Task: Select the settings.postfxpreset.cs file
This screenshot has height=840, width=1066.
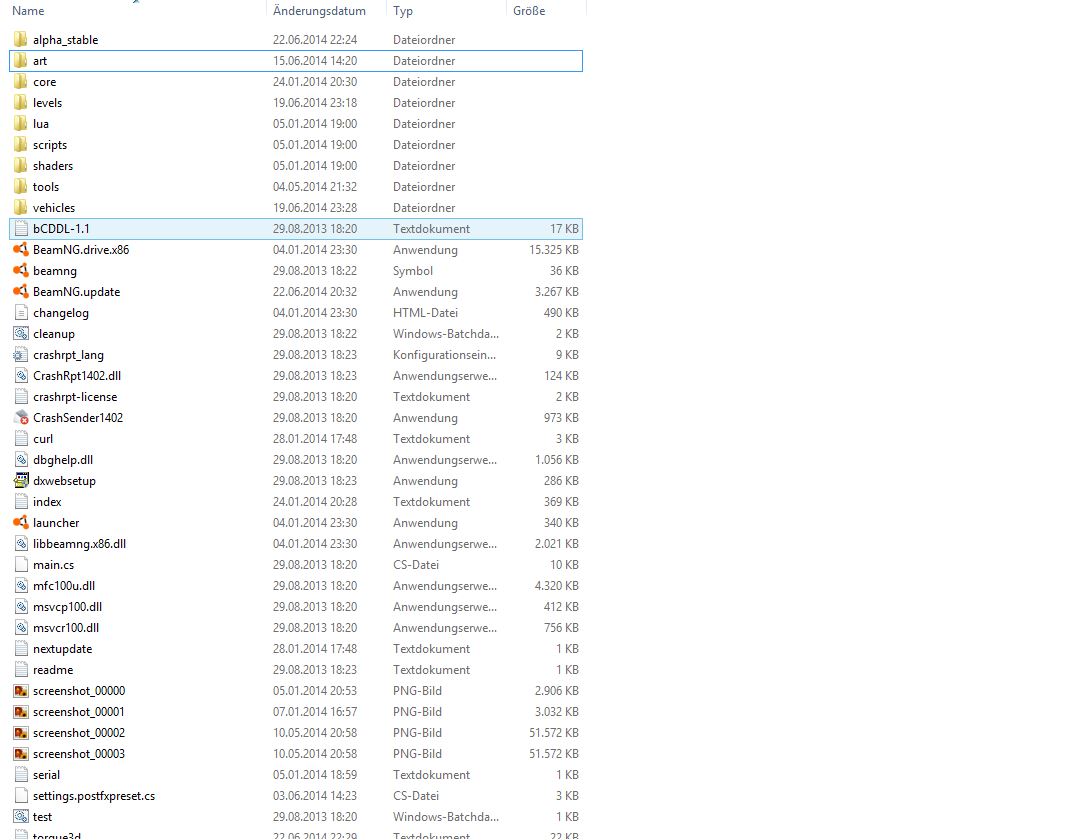Action: pyautogui.click(x=296, y=796)
